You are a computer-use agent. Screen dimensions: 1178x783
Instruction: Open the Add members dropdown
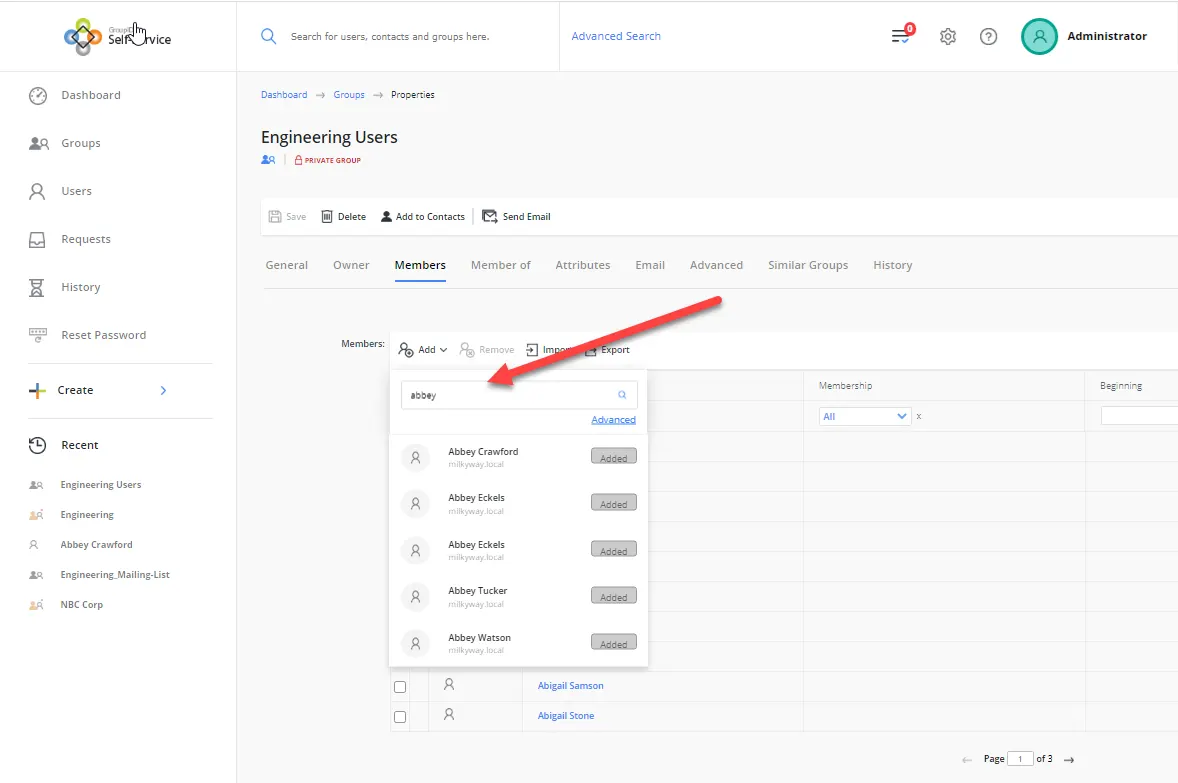[423, 349]
